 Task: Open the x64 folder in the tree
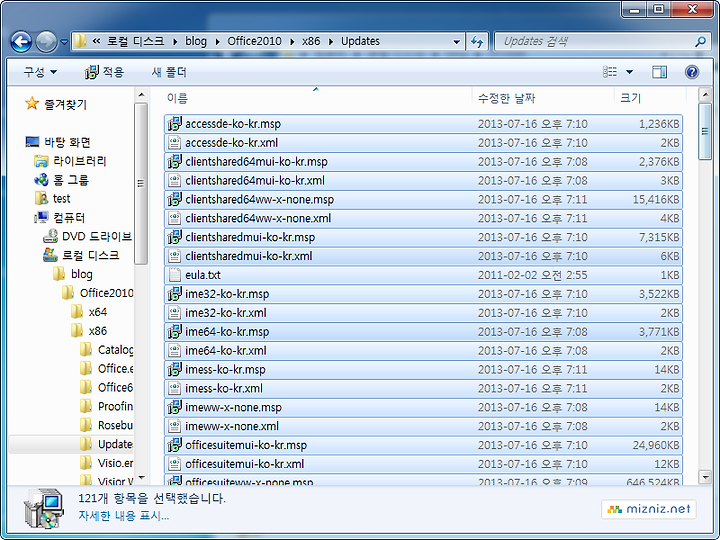(98, 312)
